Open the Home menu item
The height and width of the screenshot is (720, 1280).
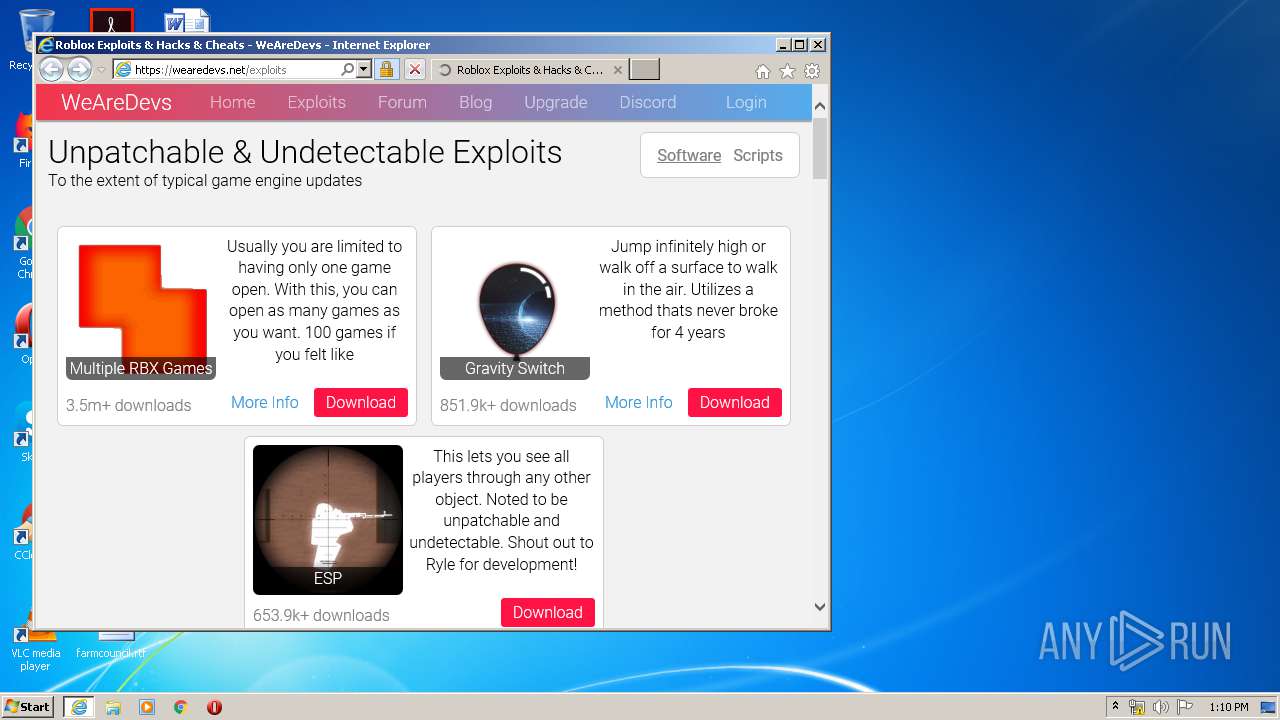pos(232,102)
